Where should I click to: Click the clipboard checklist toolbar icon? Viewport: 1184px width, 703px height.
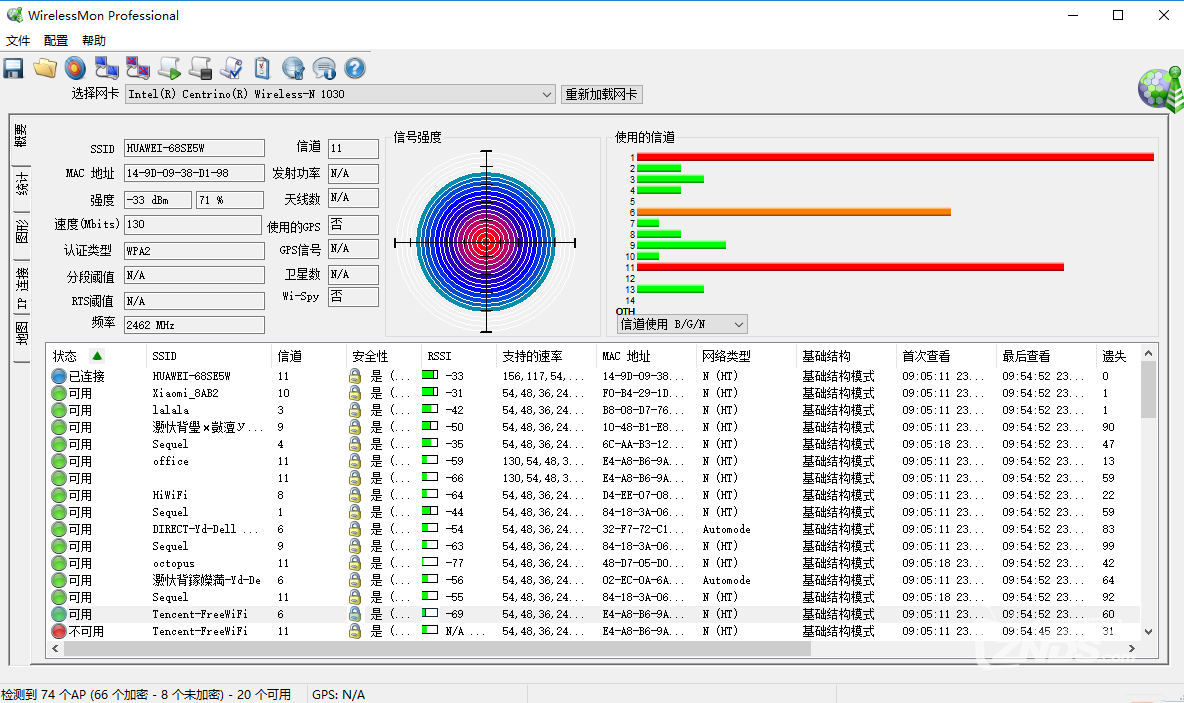pyautogui.click(x=262, y=69)
